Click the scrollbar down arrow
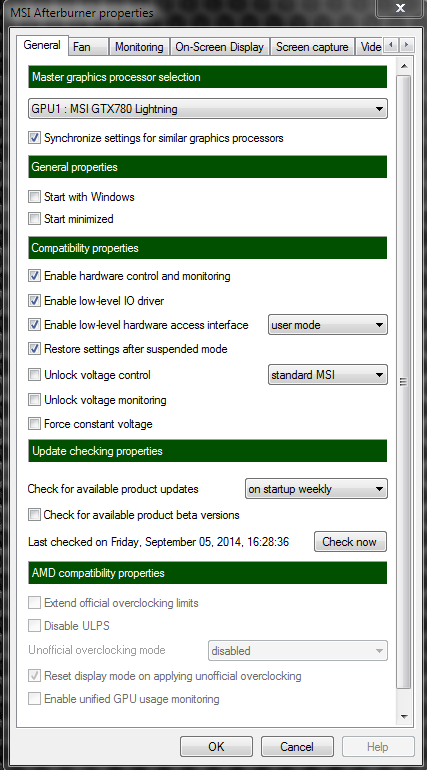Image resolution: width=427 pixels, height=770 pixels. point(404,717)
